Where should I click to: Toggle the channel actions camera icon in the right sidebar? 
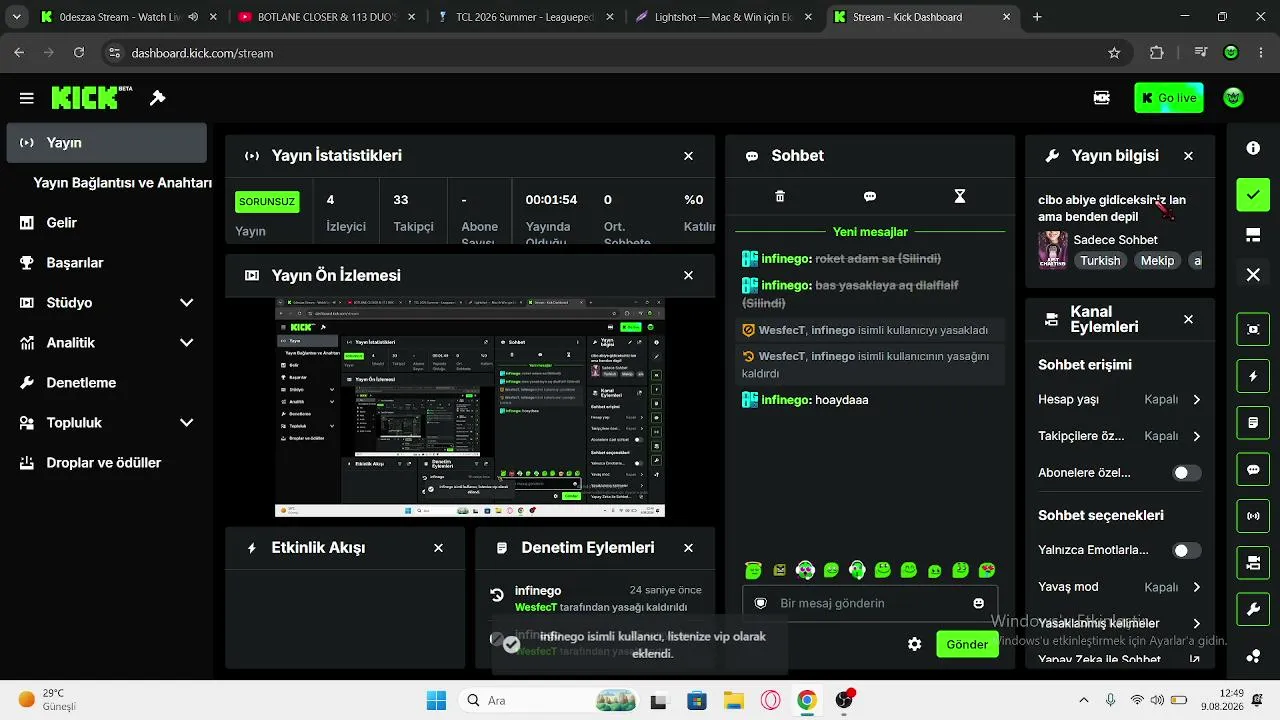pyautogui.click(x=1253, y=563)
